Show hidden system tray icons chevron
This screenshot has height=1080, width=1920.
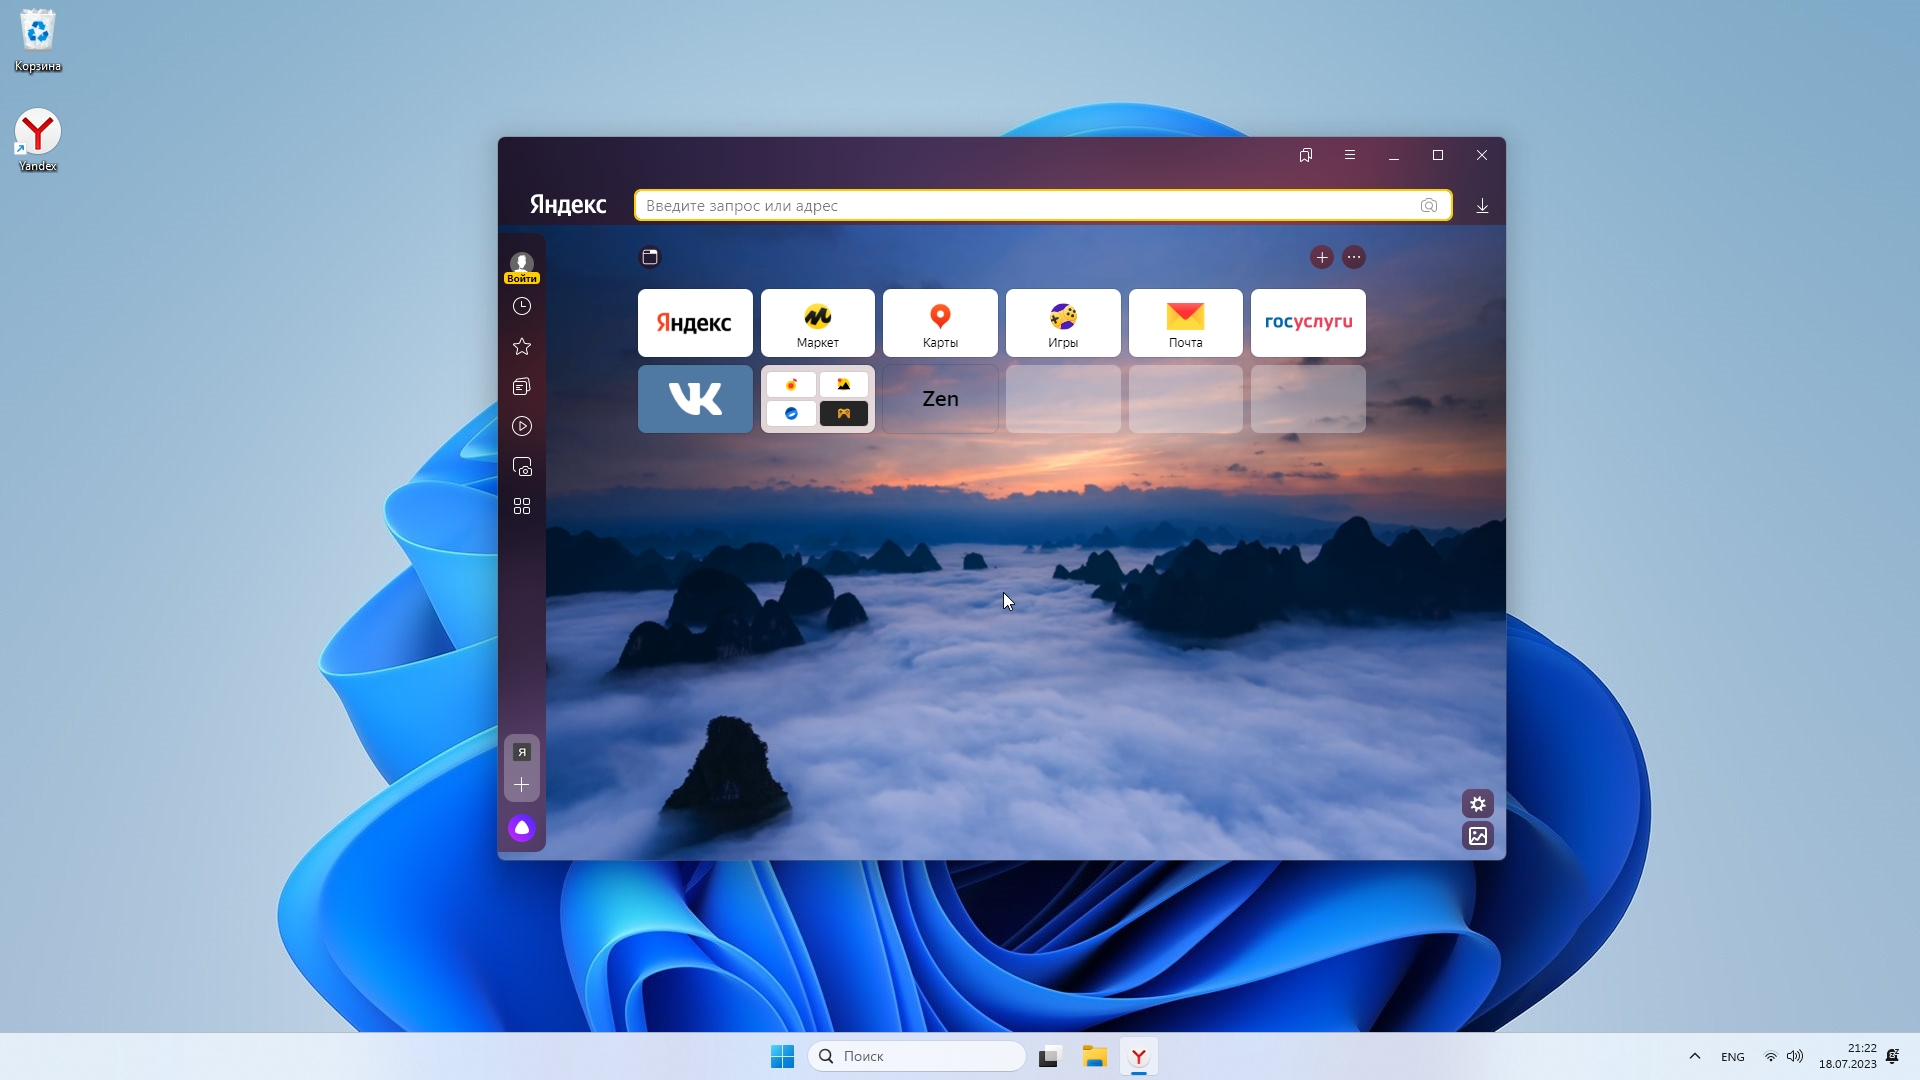click(1694, 1056)
